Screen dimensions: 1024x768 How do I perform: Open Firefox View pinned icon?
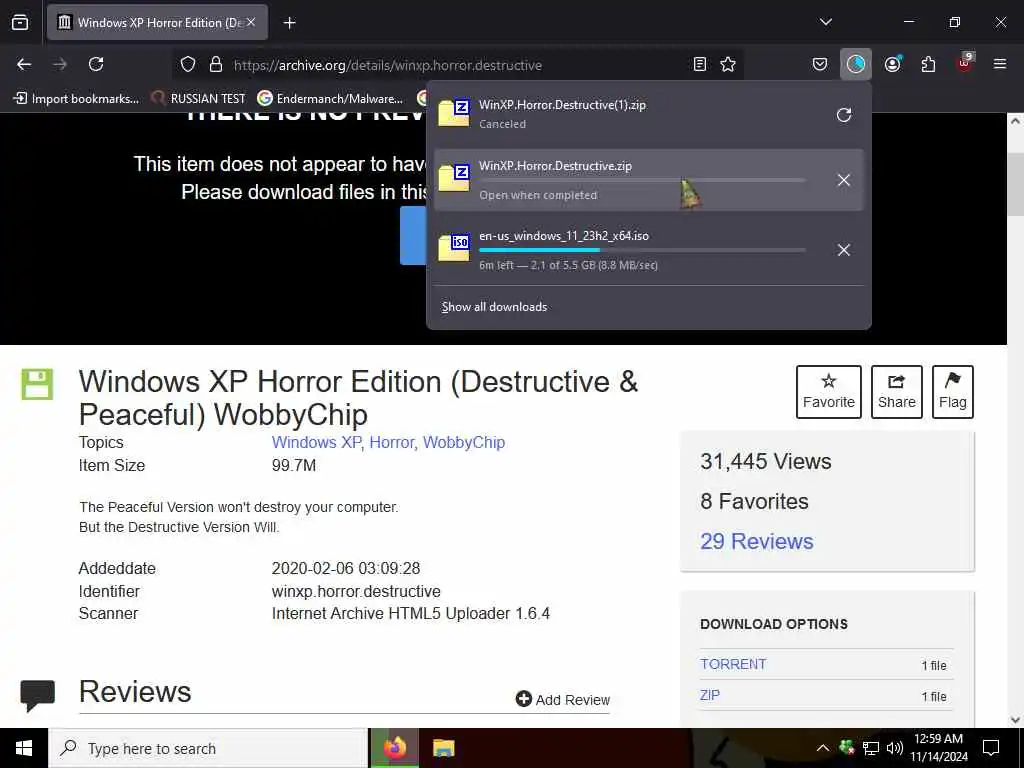click(20, 22)
